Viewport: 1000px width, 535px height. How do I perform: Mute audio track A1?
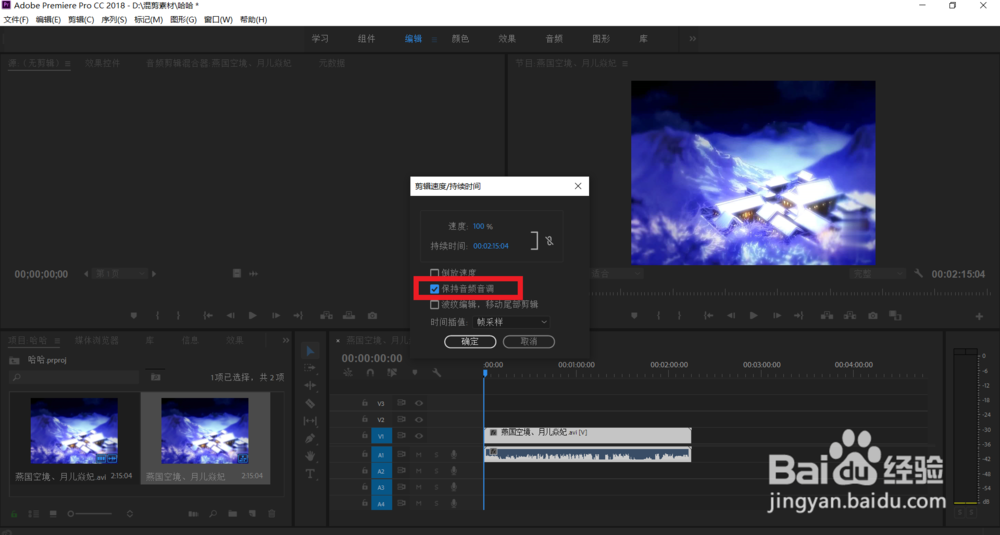[419, 454]
